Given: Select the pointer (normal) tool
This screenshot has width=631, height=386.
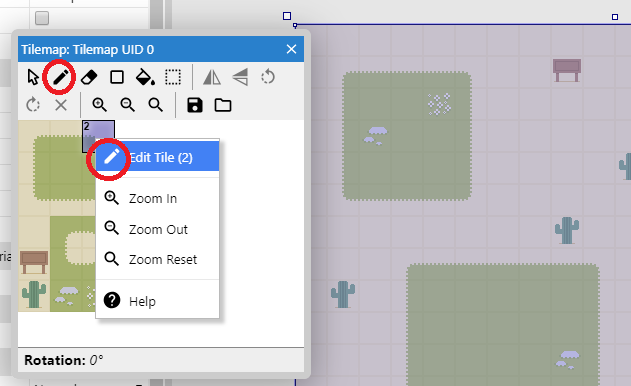Looking at the screenshot, I should pos(33,77).
